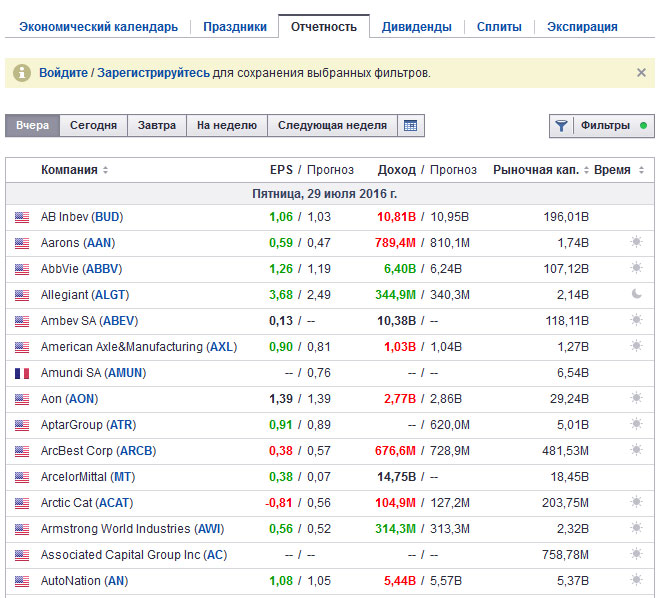Select the Сегодня time range

tap(93, 125)
